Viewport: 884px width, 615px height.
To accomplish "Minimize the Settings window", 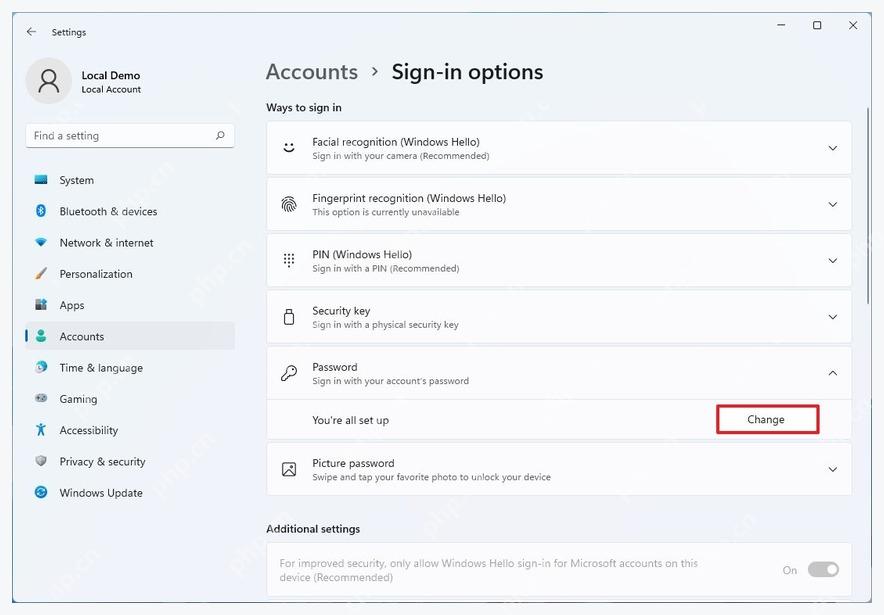I will (x=781, y=25).
